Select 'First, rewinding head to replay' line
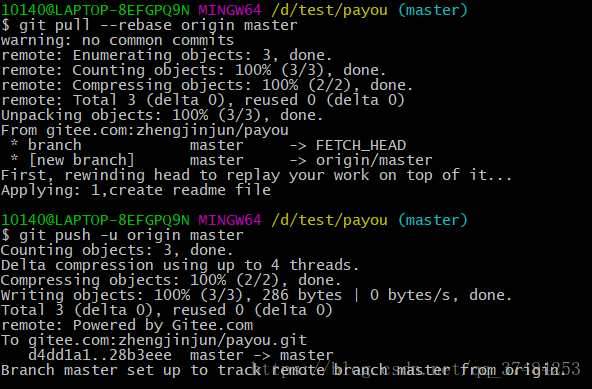The image size is (592, 389). coord(256,175)
